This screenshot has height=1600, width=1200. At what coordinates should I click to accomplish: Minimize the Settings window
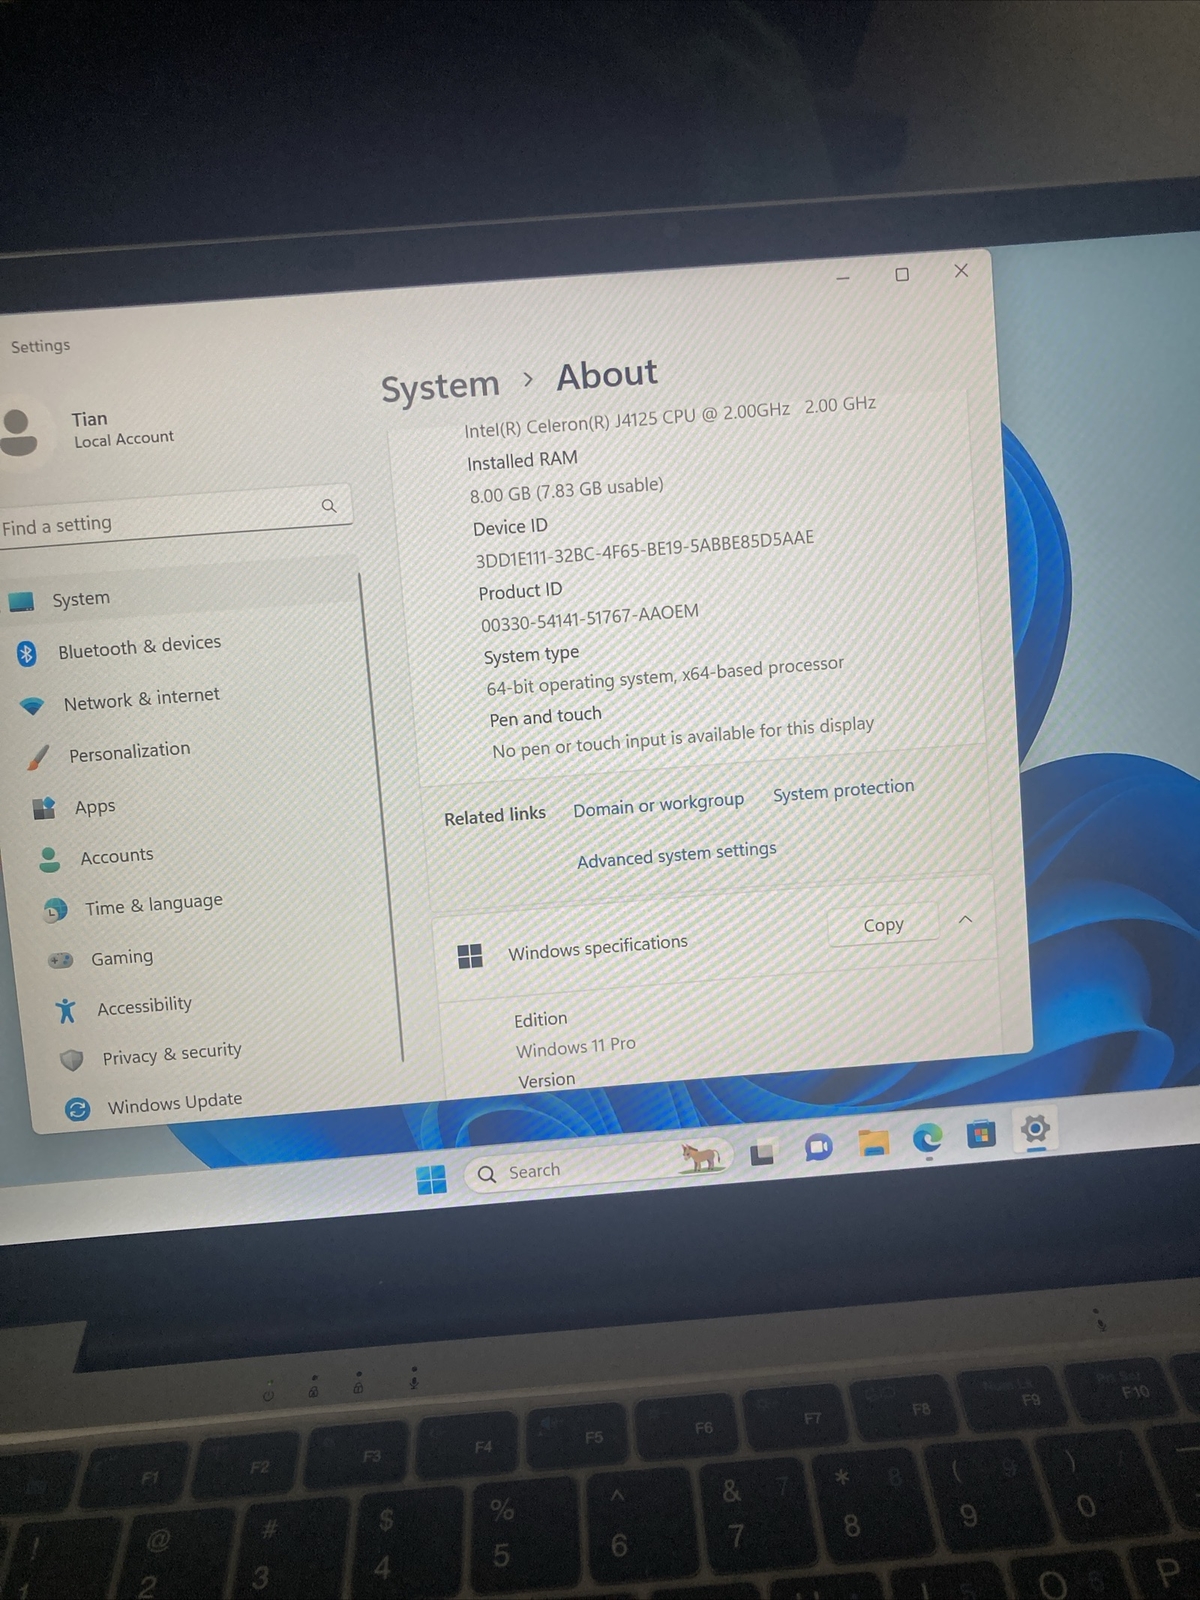843,277
